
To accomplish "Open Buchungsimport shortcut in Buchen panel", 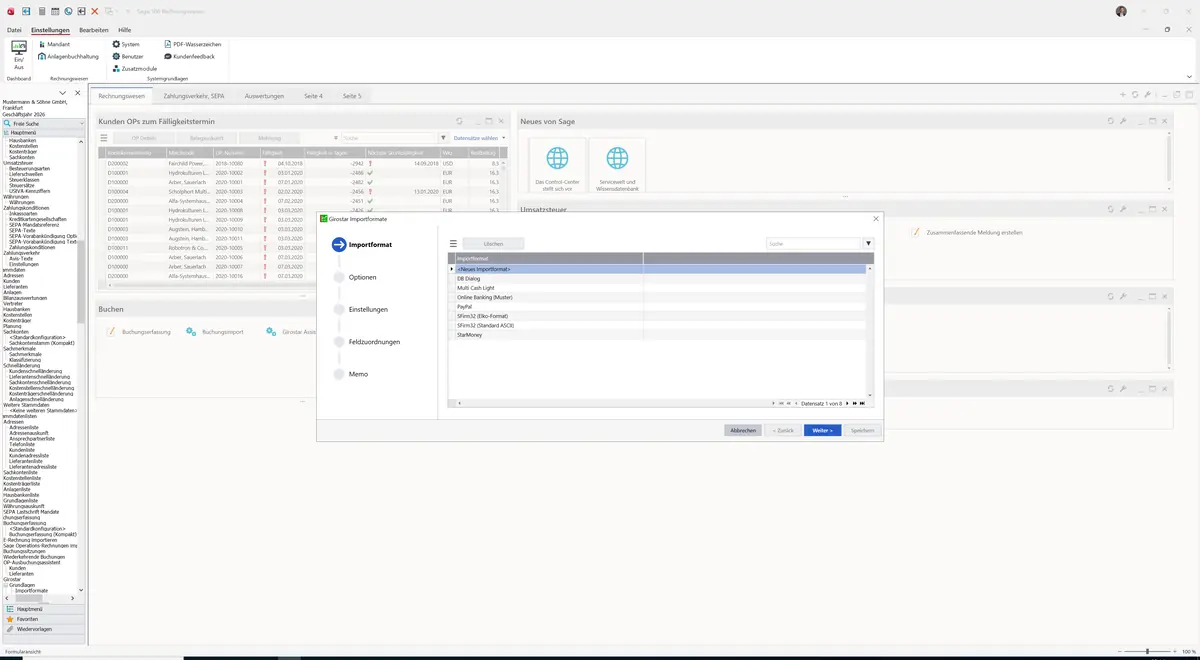I will [x=215, y=331].
